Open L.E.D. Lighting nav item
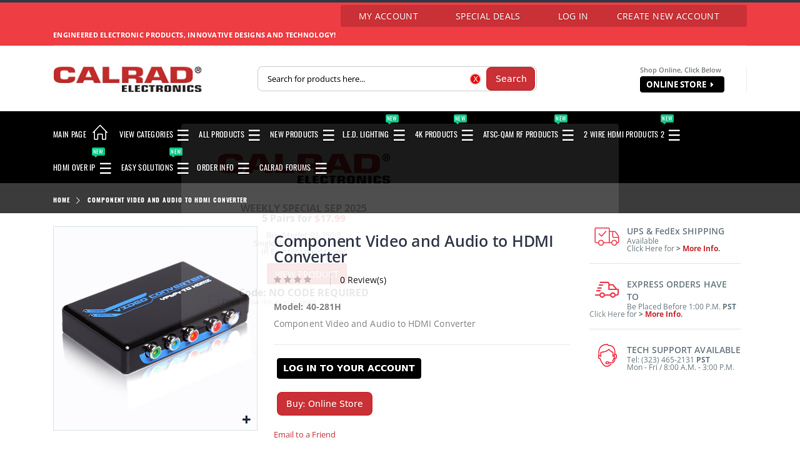Screen dimensions: 800x450 click(365, 135)
